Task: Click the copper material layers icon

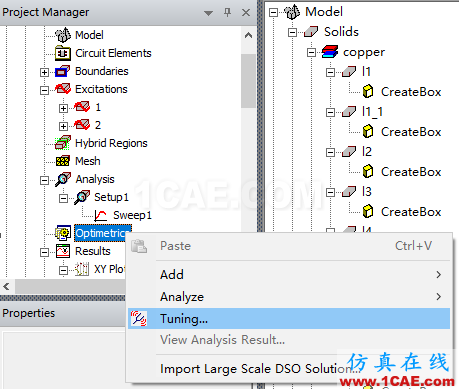Action: click(330, 52)
